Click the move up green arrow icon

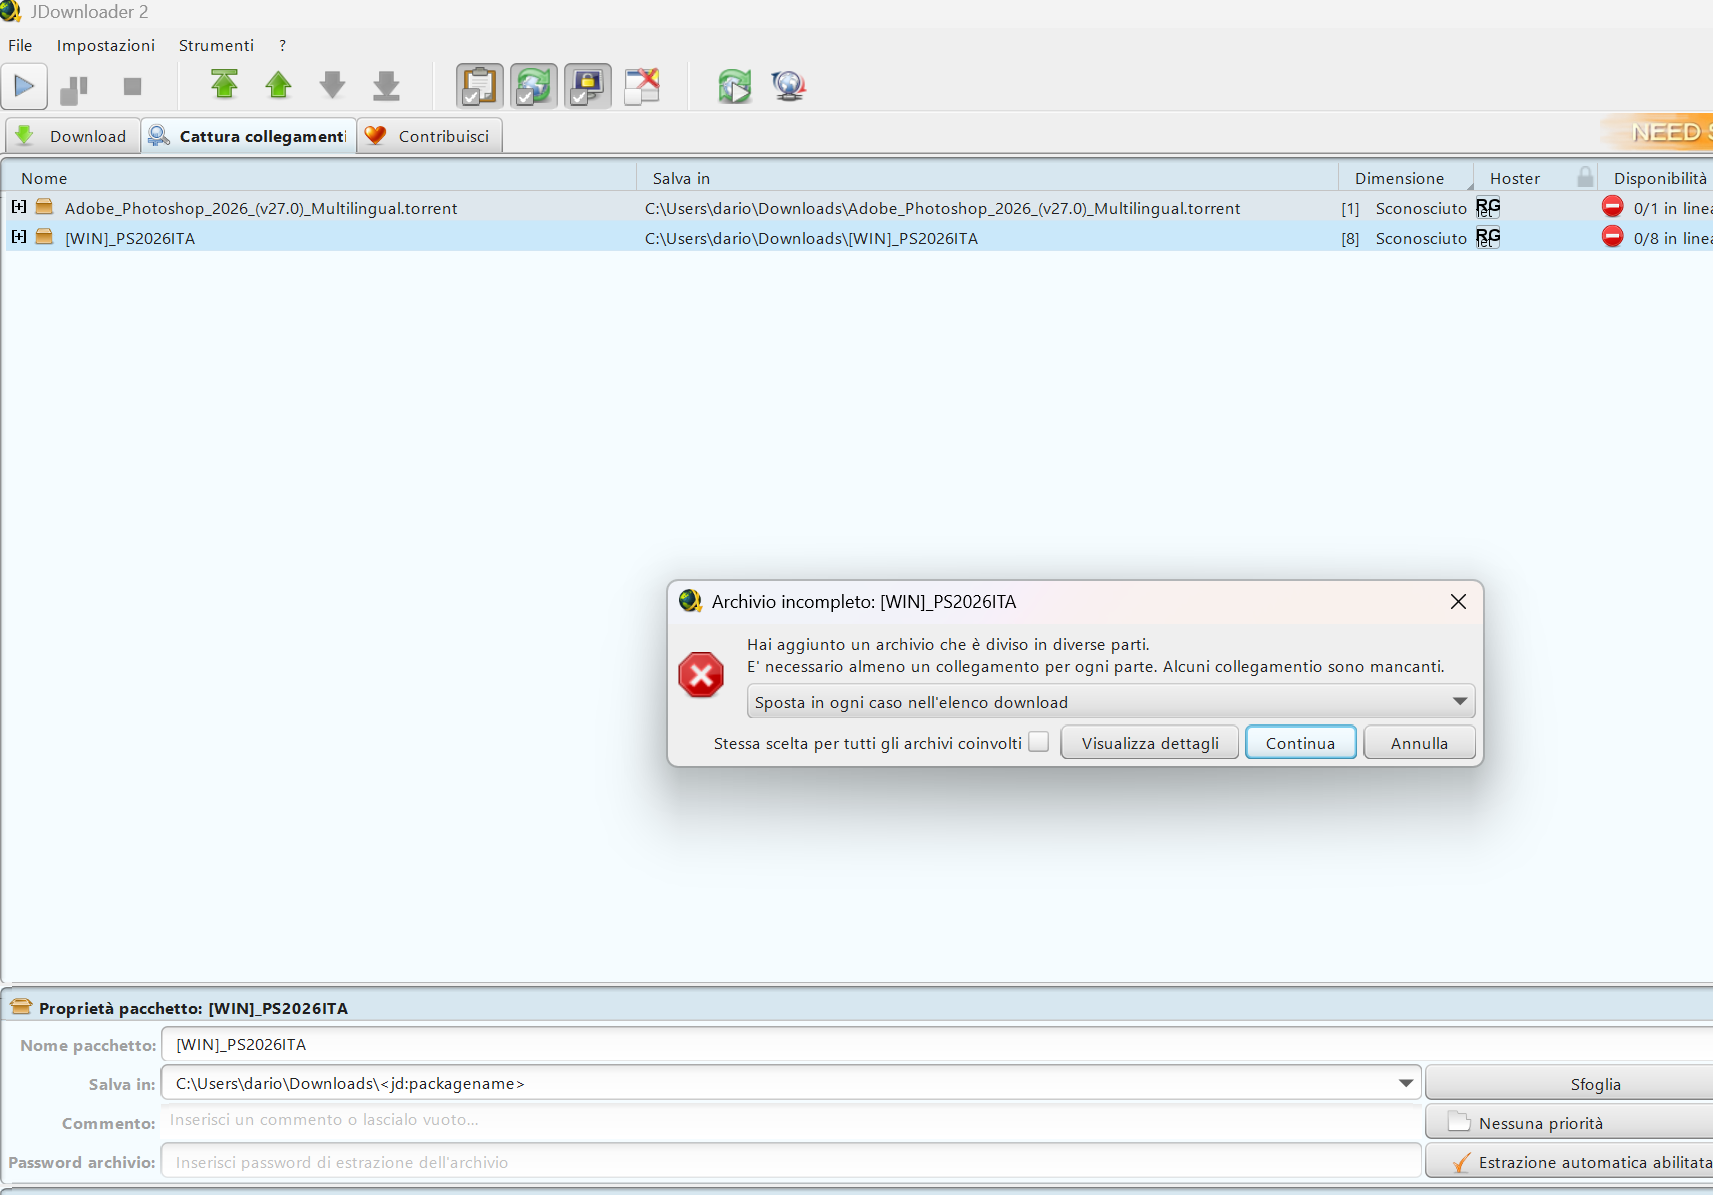coord(278,86)
